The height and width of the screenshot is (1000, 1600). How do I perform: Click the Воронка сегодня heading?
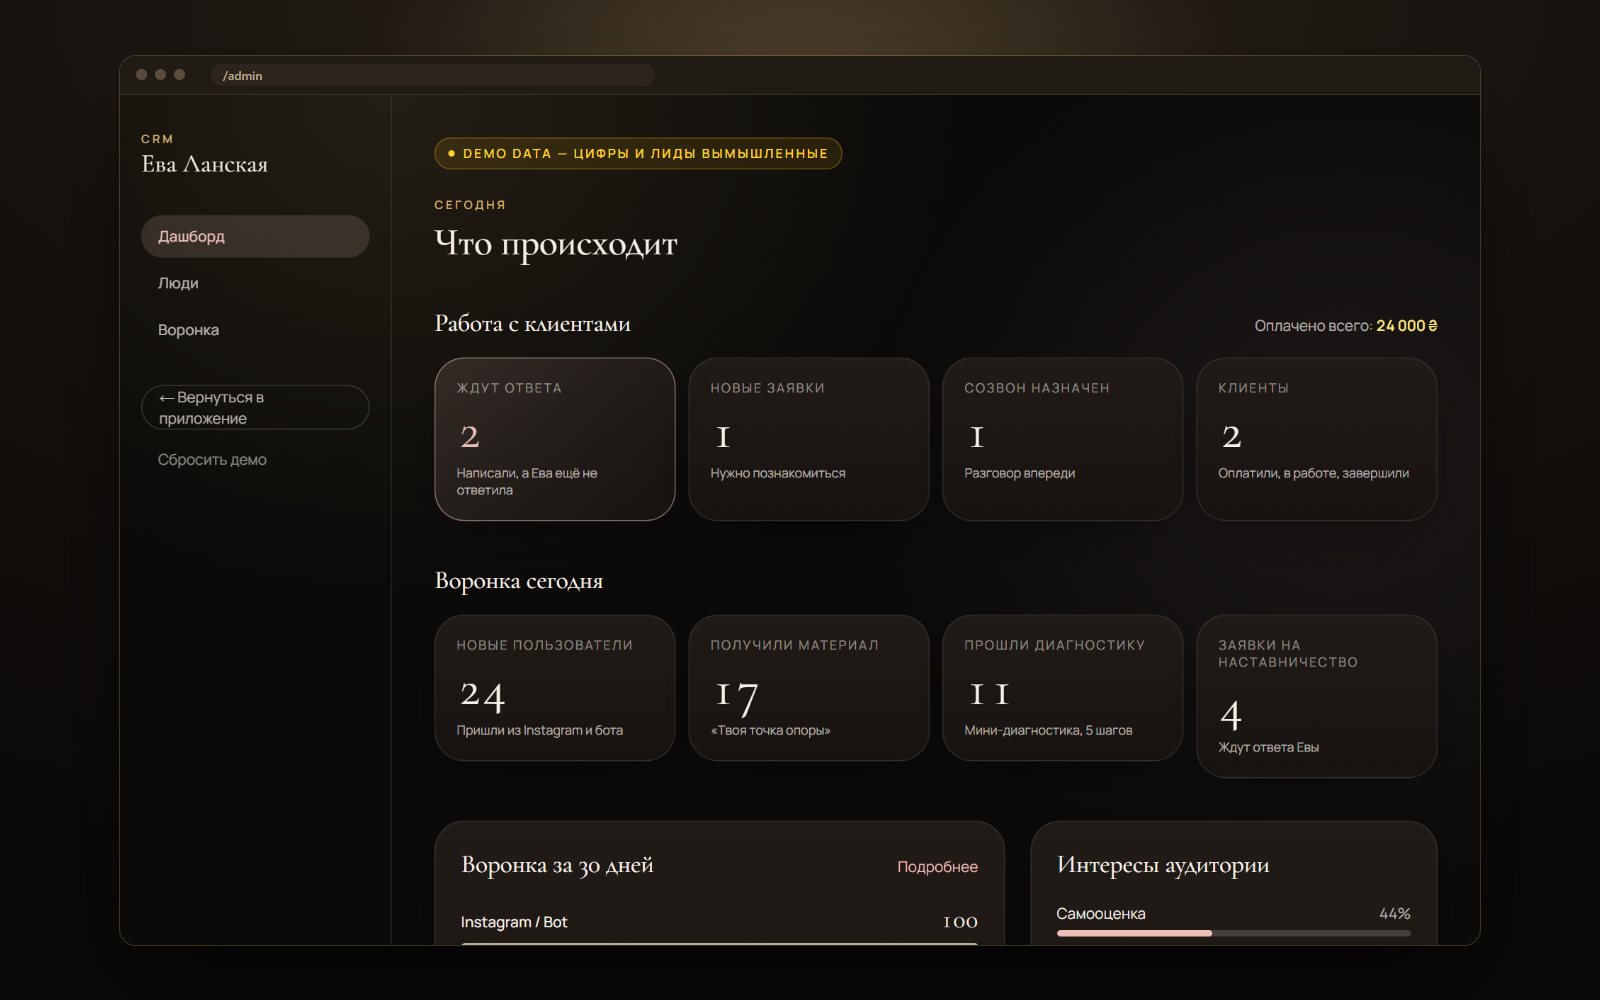(519, 581)
